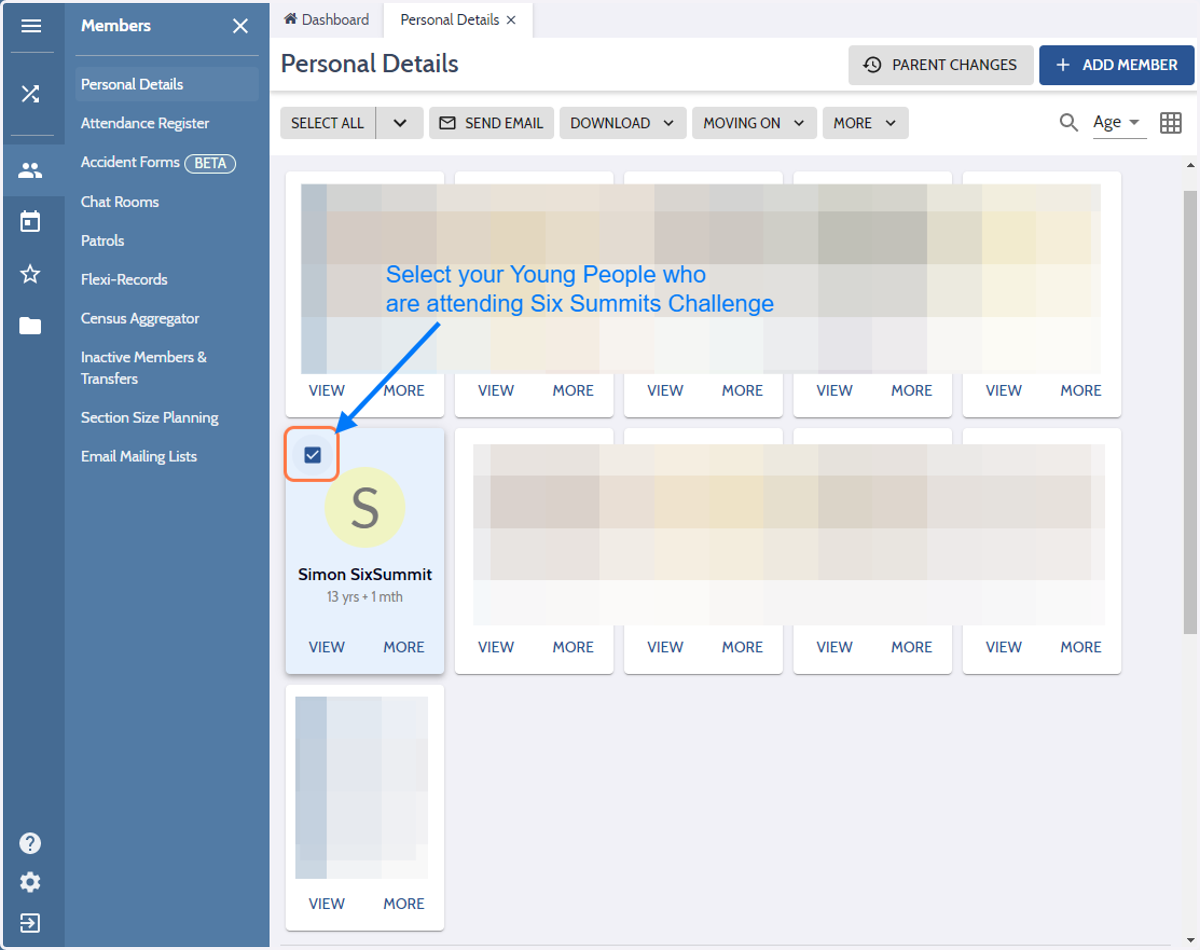The height and width of the screenshot is (950, 1200).
Task: Open the calendar events icon
Action: tap(31, 221)
